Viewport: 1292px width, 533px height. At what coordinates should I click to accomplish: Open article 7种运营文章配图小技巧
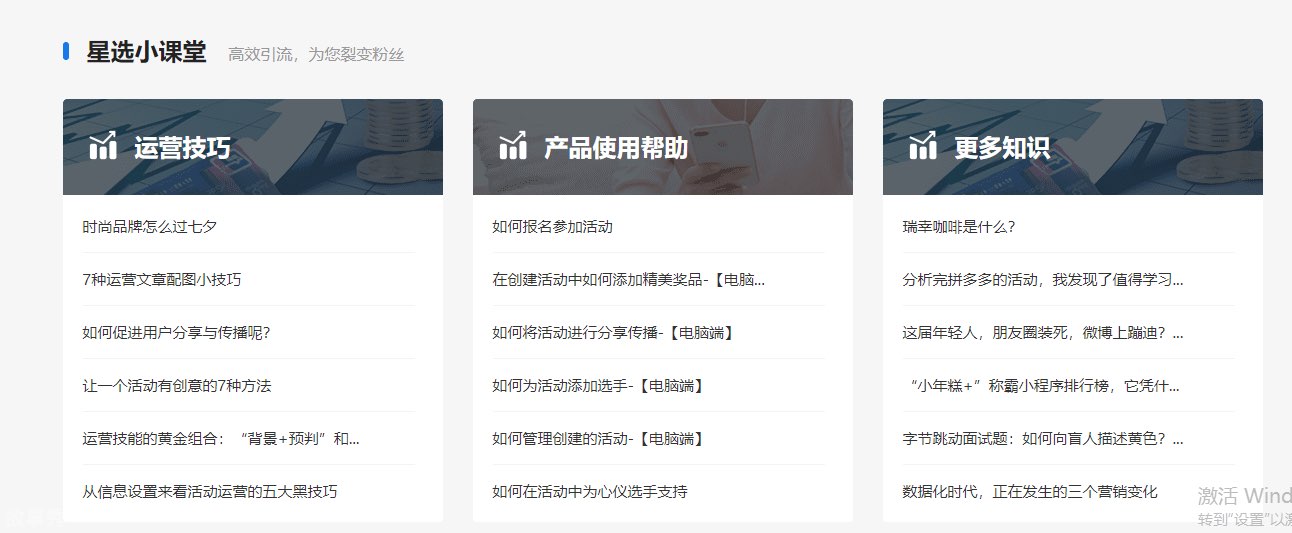tap(162, 280)
